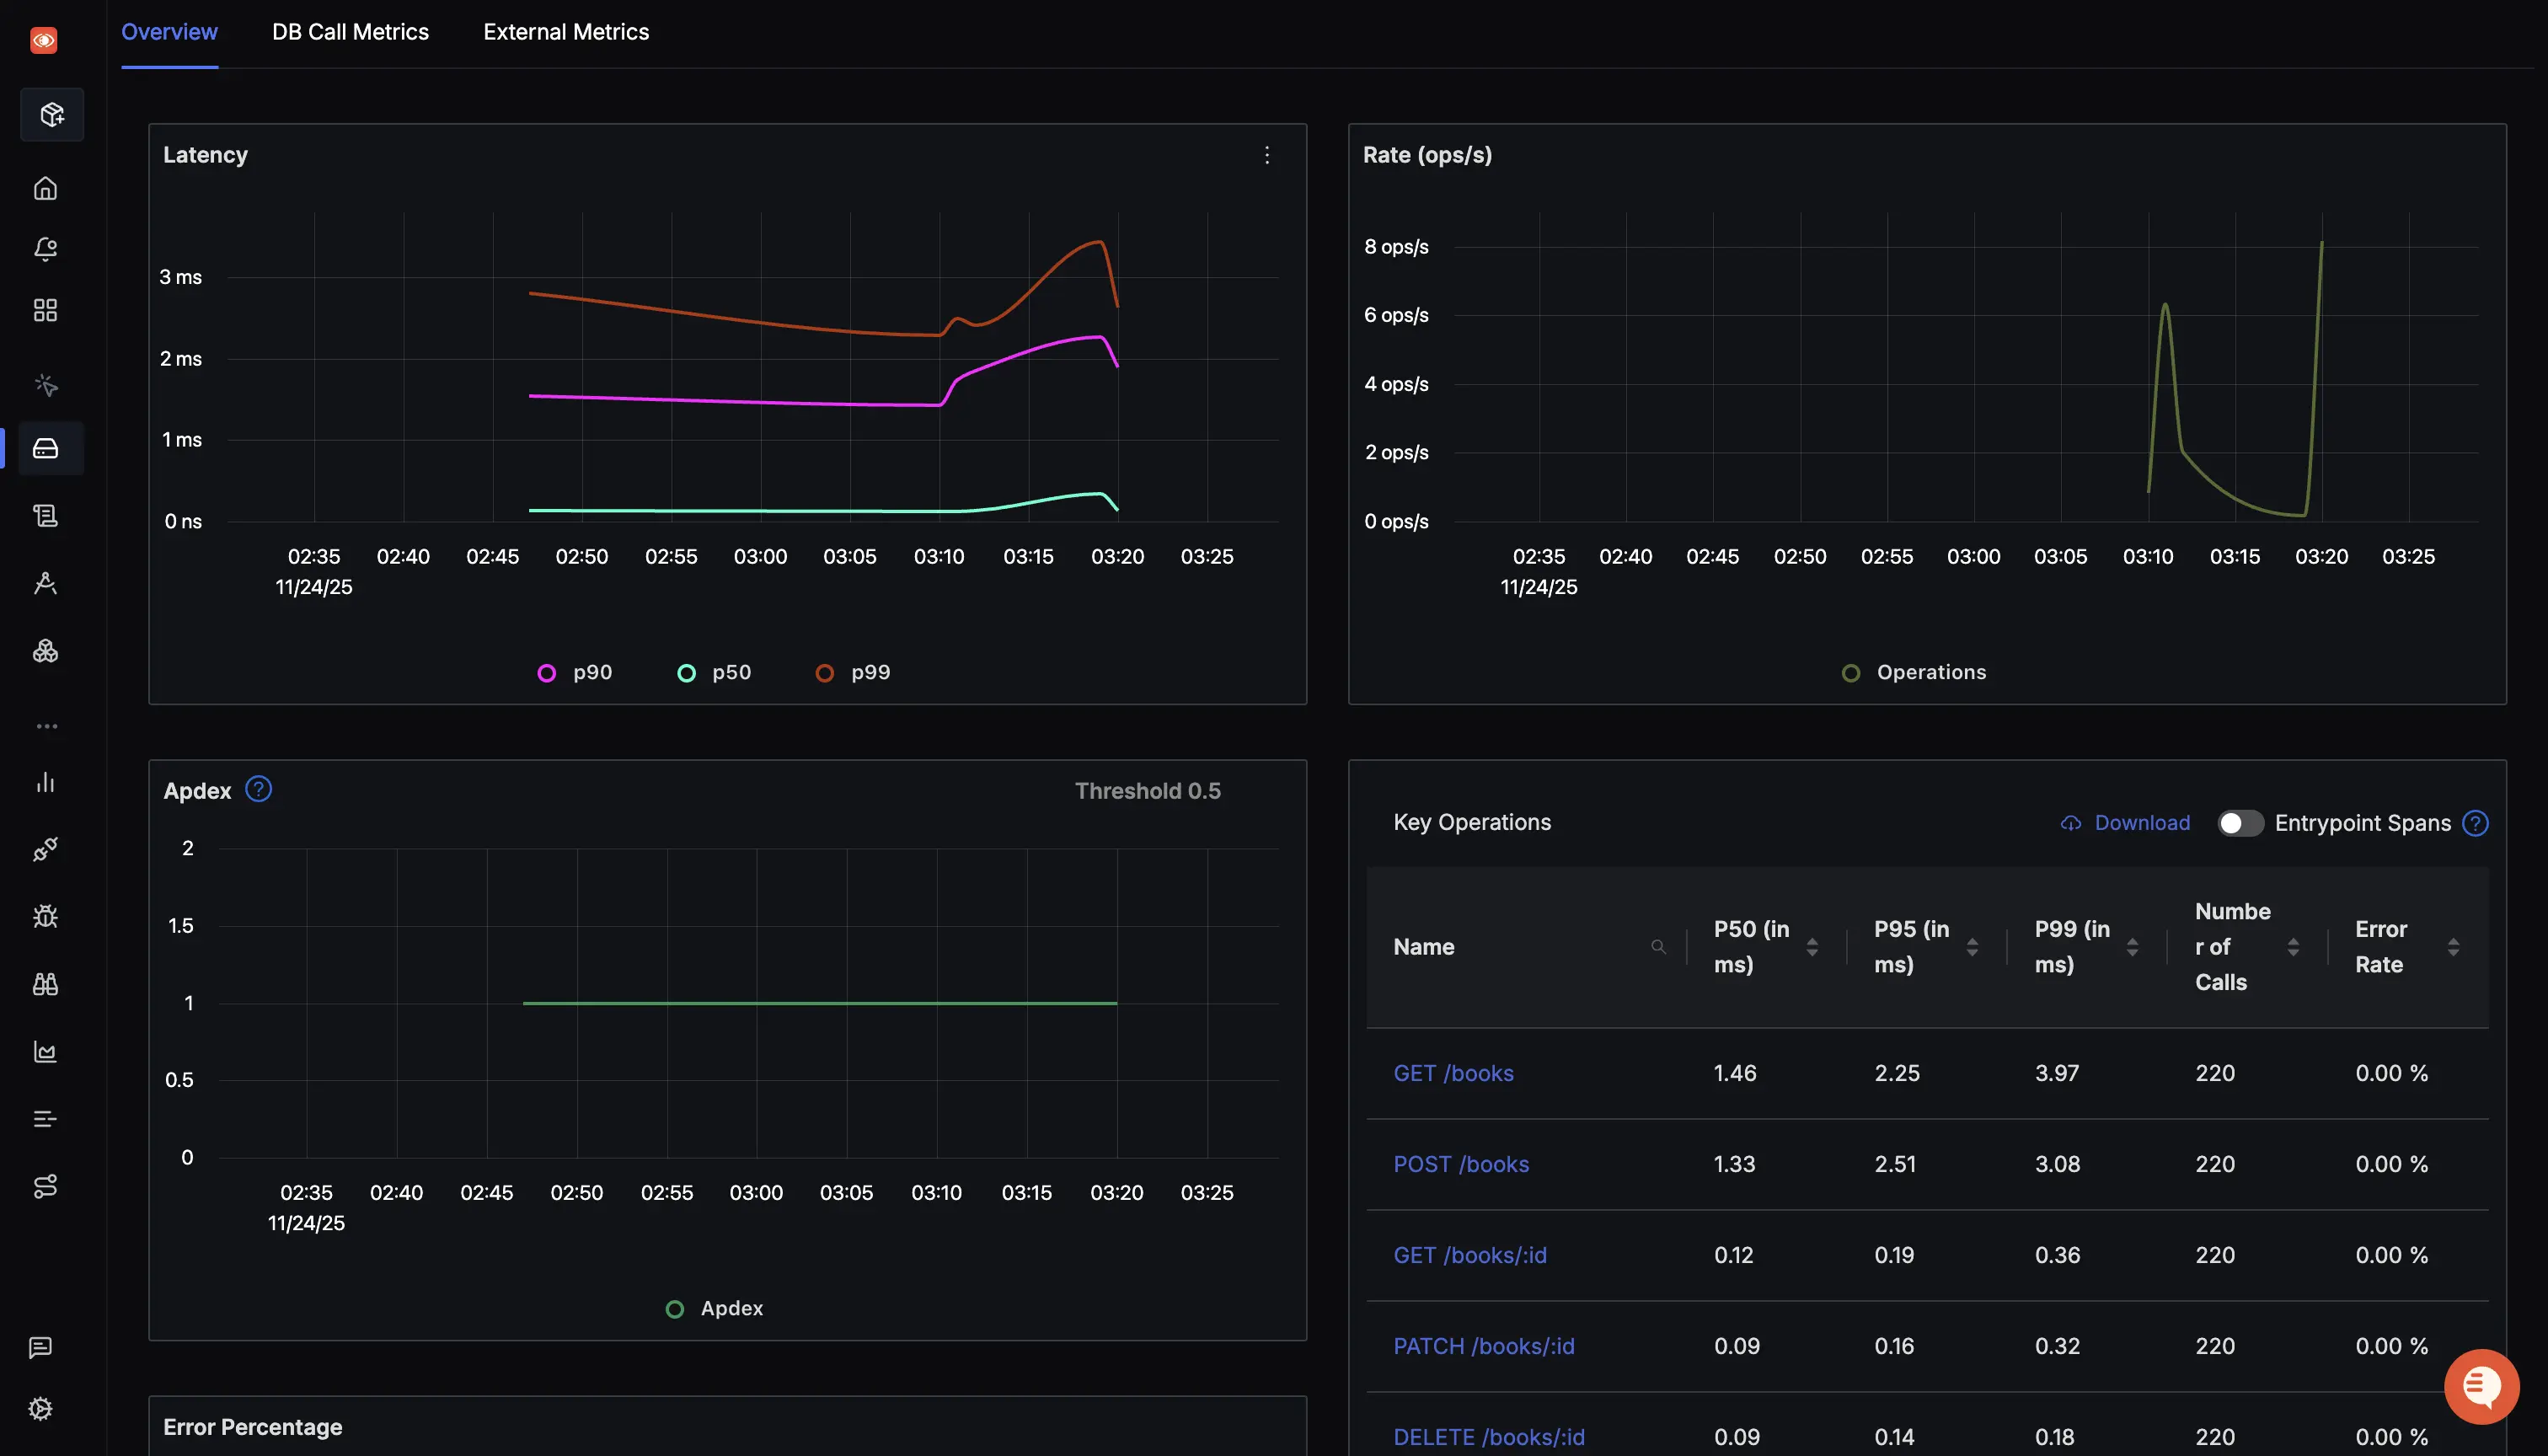Open Home from the sidebar

[x=45, y=188]
